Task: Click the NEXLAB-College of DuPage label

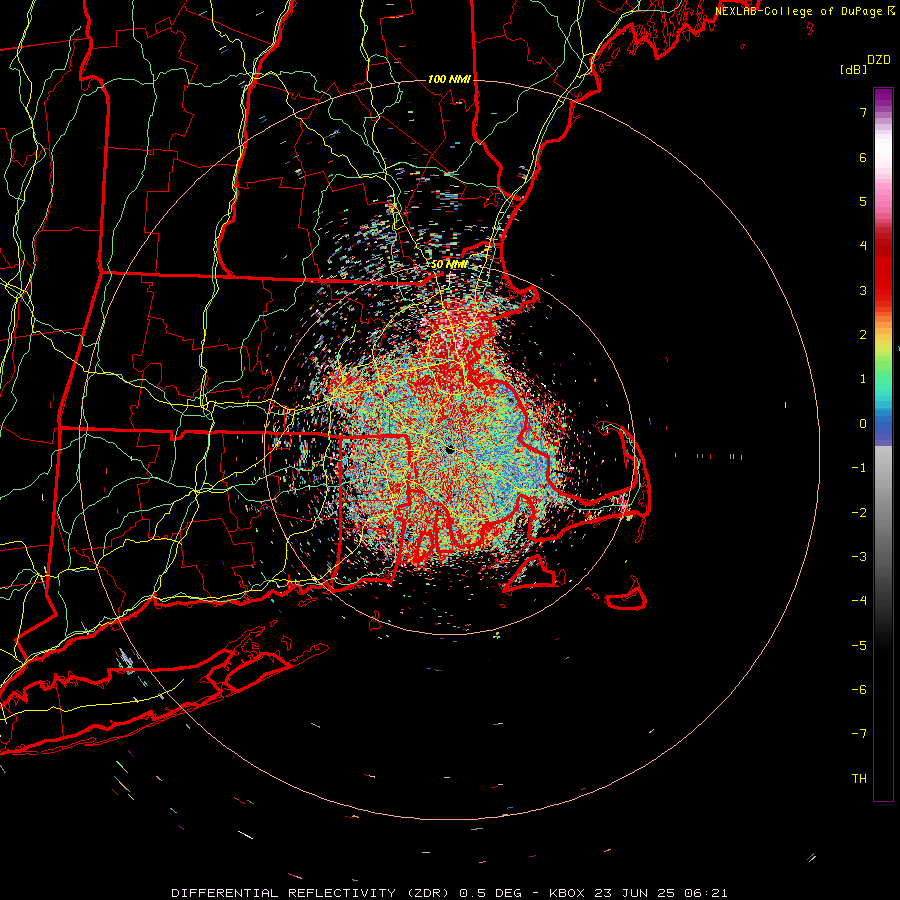Action: pyautogui.click(x=798, y=11)
